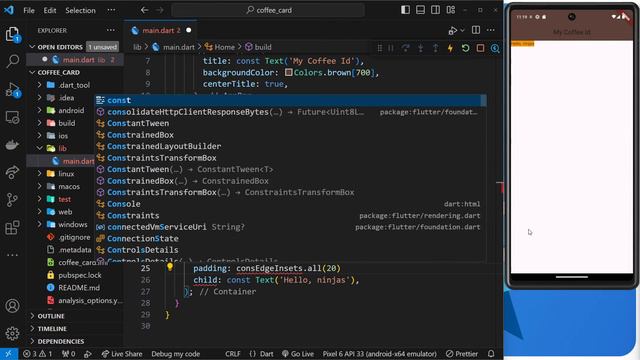Toggle Secondary Side Bar layout button
Image resolution: width=640 pixels, height=360 pixels.
[436, 10]
